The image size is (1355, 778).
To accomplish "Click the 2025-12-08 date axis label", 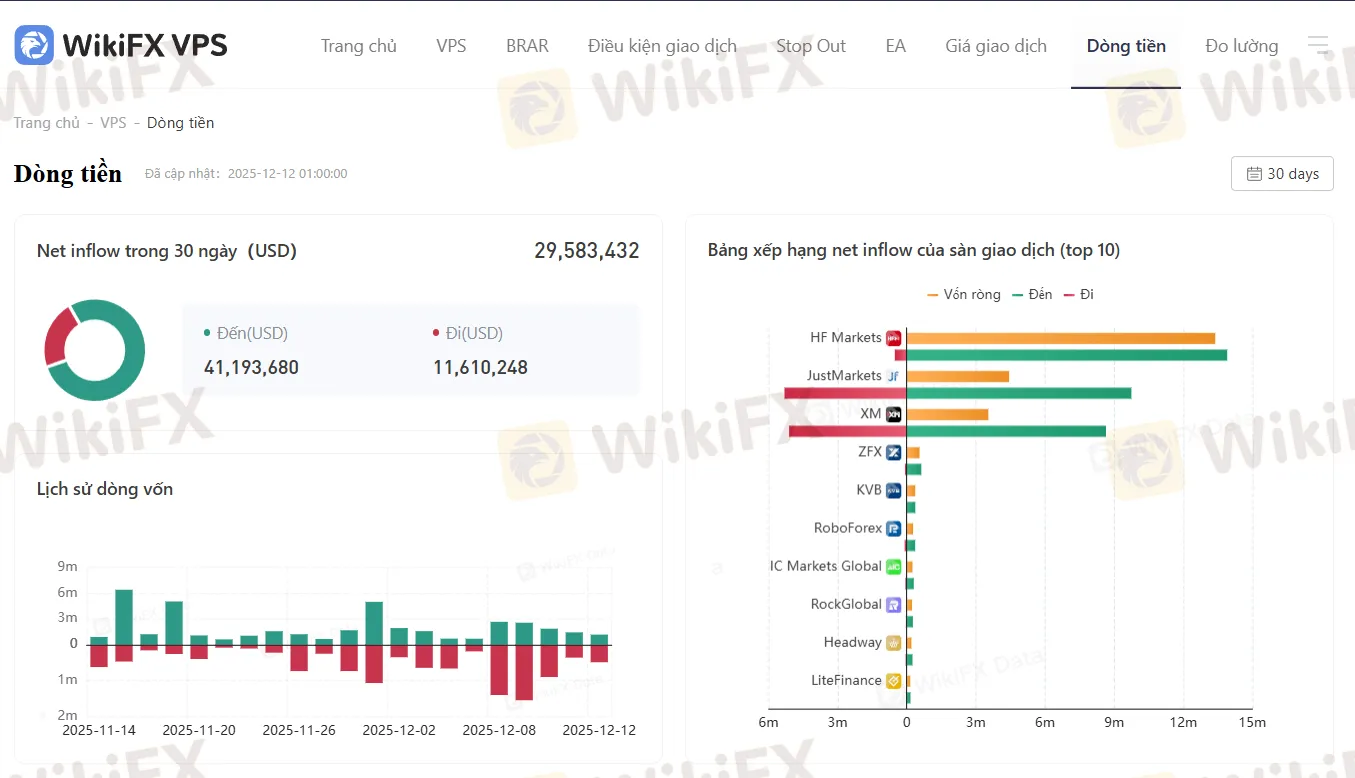I will coord(499,730).
